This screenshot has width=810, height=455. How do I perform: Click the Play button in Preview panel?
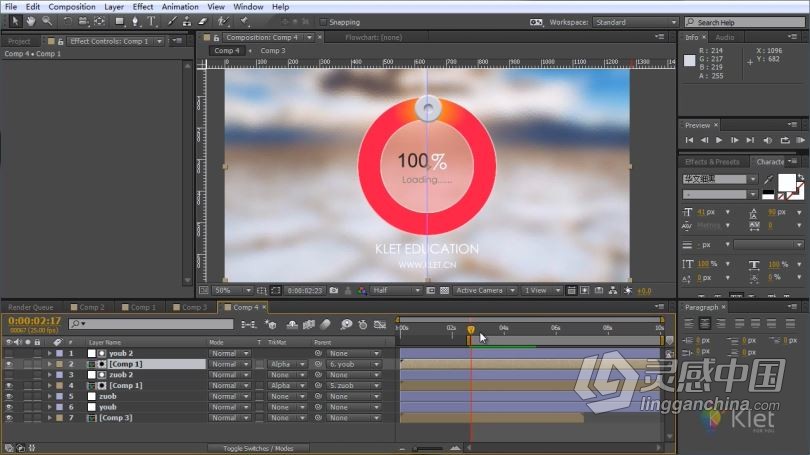point(719,140)
